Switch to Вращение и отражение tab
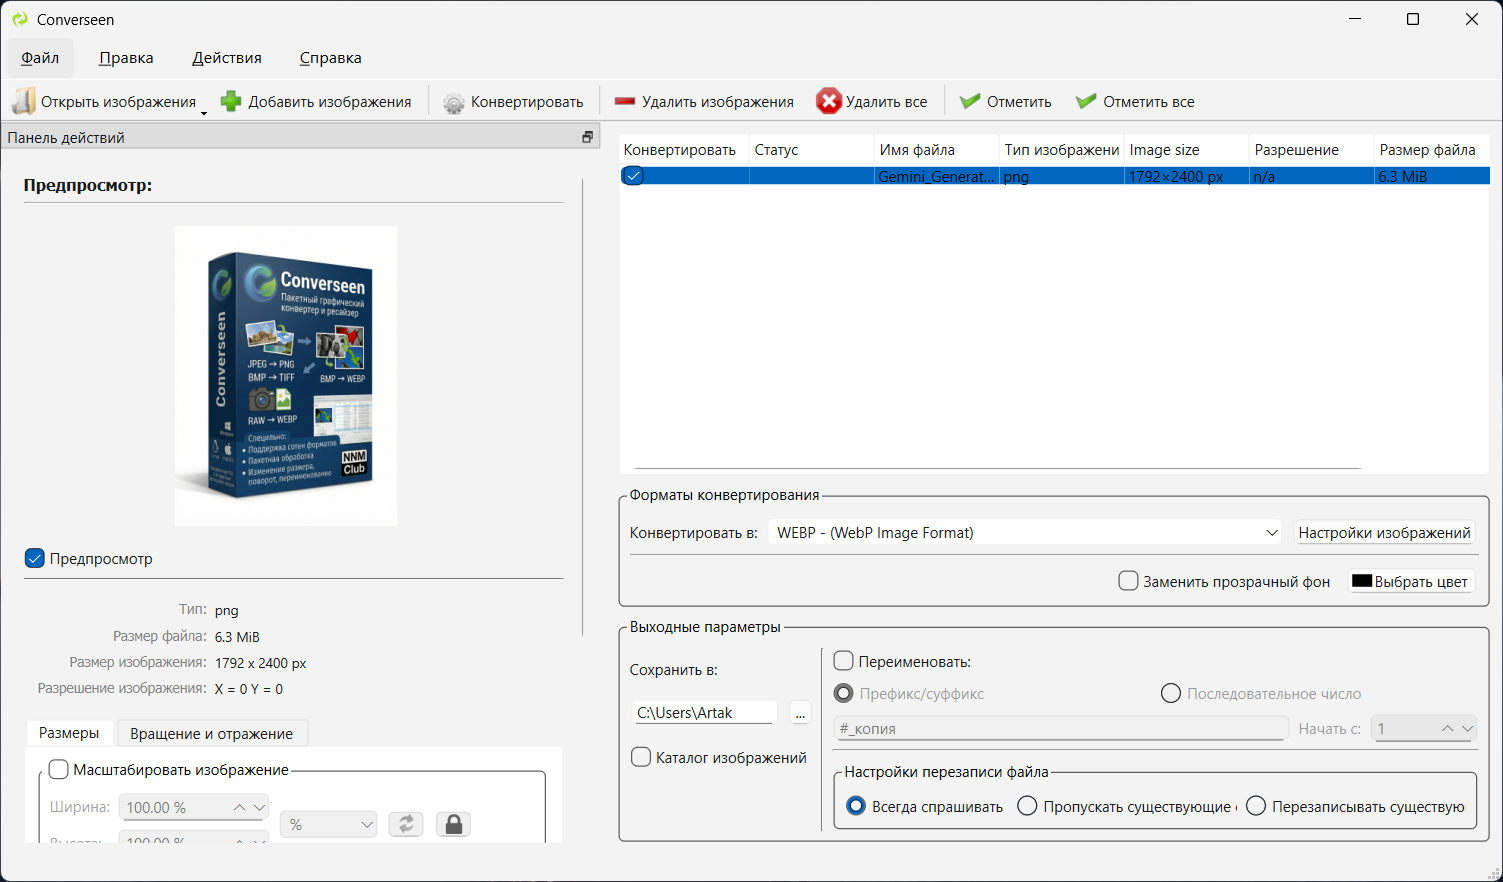This screenshot has width=1503, height=882. click(x=212, y=733)
